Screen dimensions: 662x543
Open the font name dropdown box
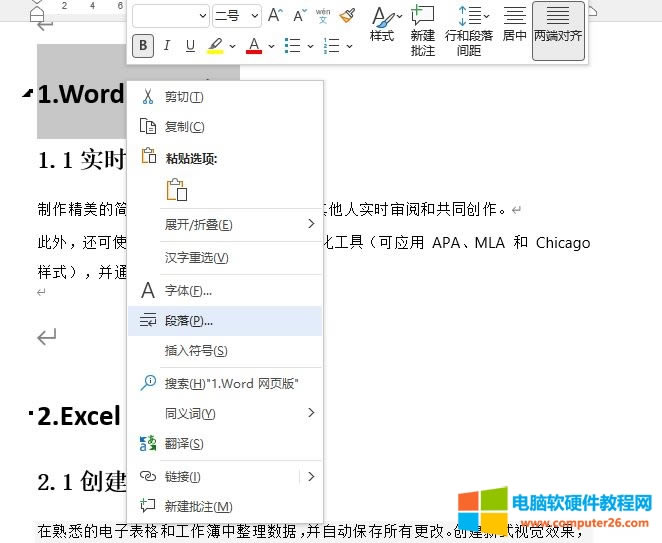(x=170, y=15)
